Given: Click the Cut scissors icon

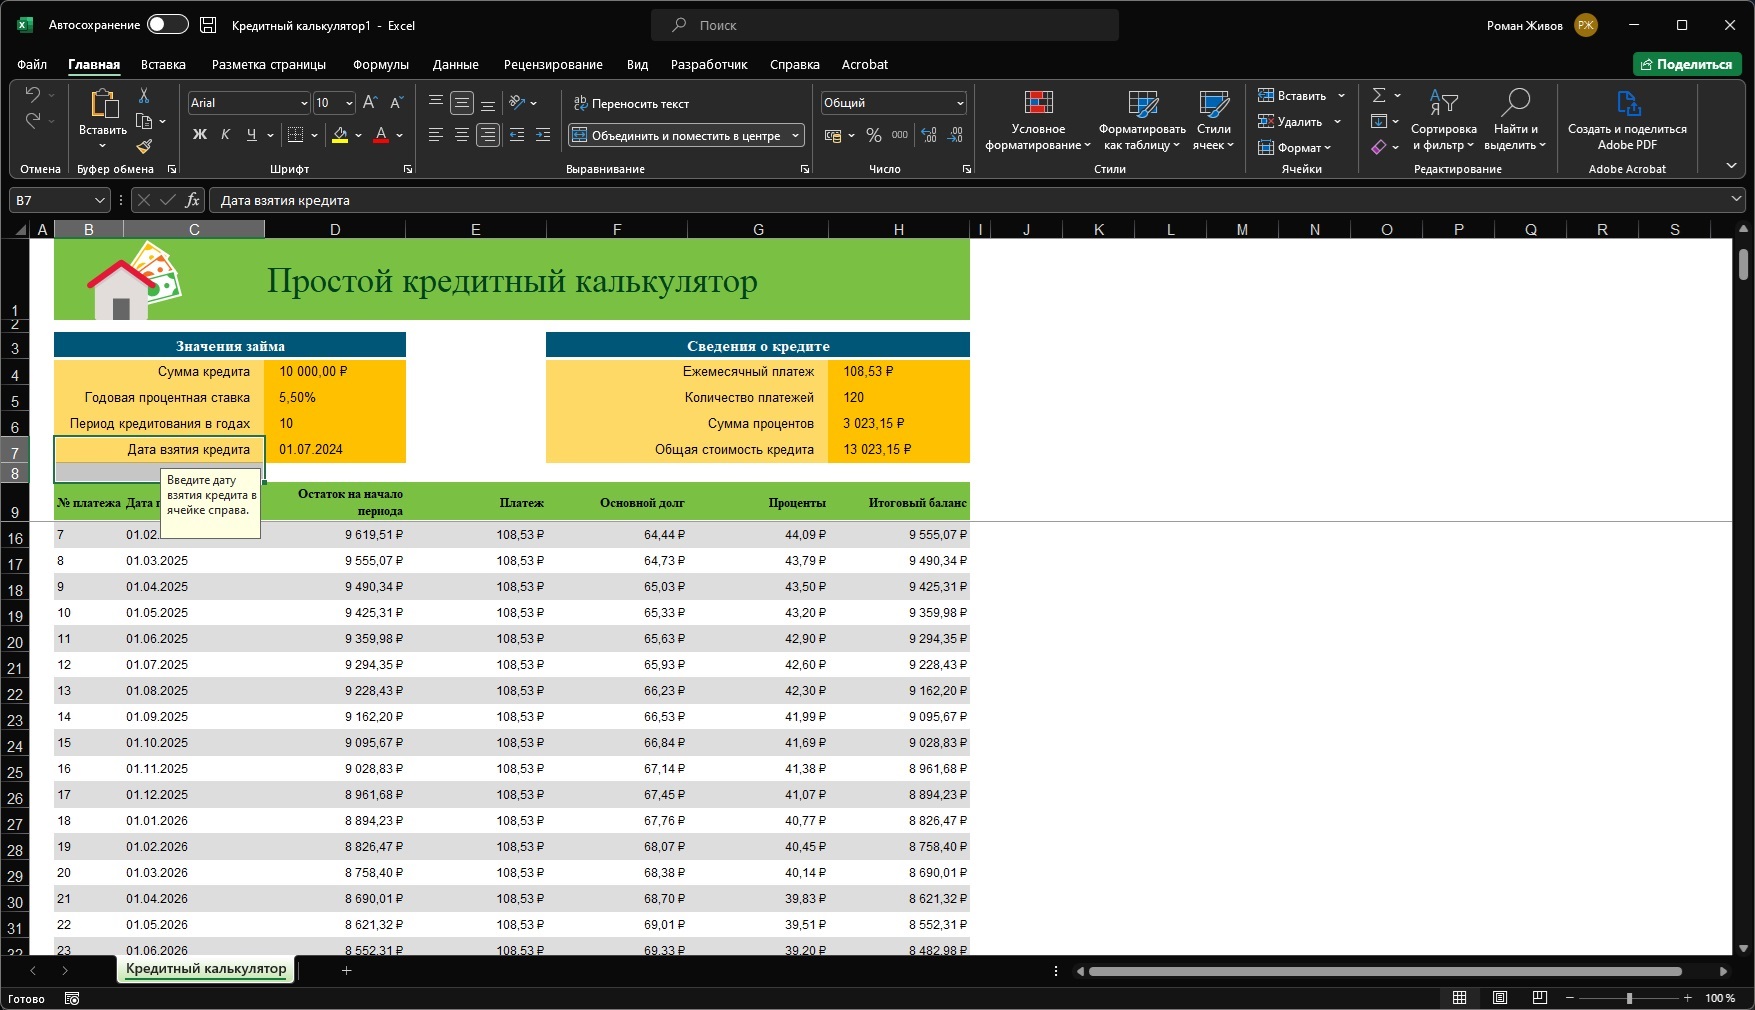Looking at the screenshot, I should pos(144,95).
